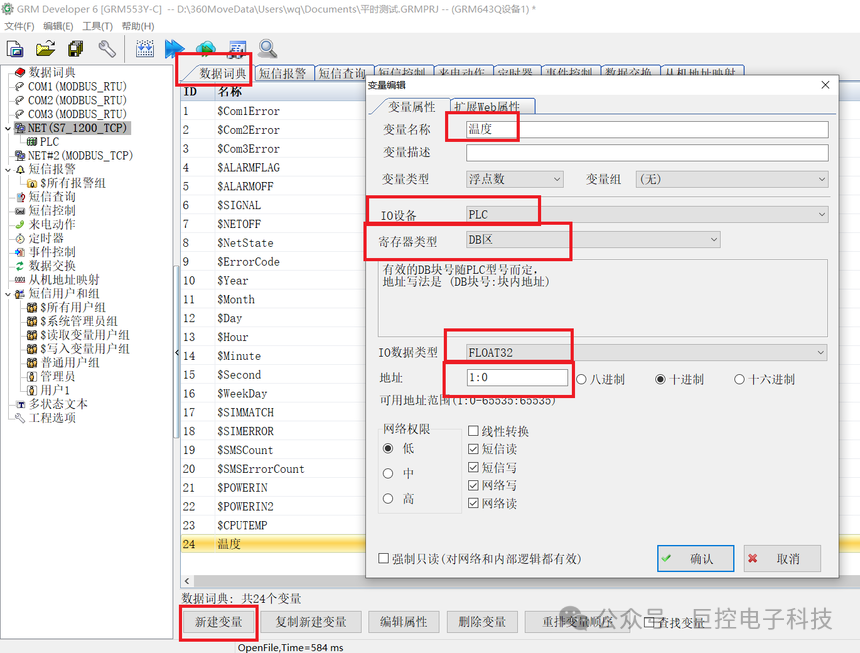Viewport: 860px width, 653px height.
Task: Open the 工具(T) menu
Action: pos(98,26)
